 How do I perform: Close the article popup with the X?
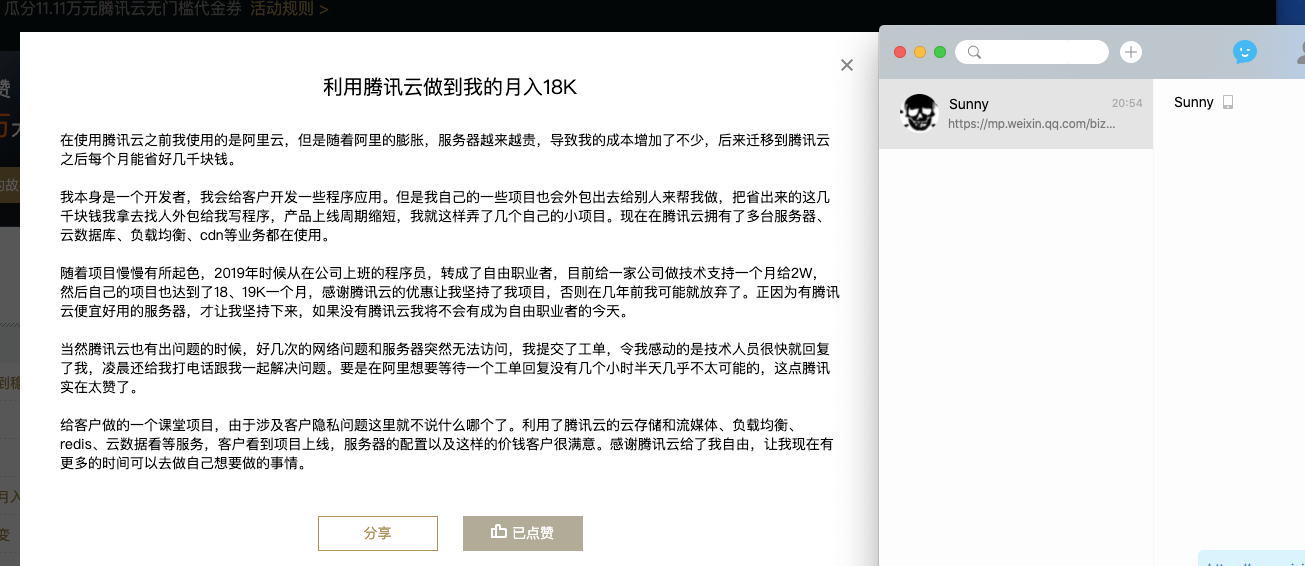point(847,65)
